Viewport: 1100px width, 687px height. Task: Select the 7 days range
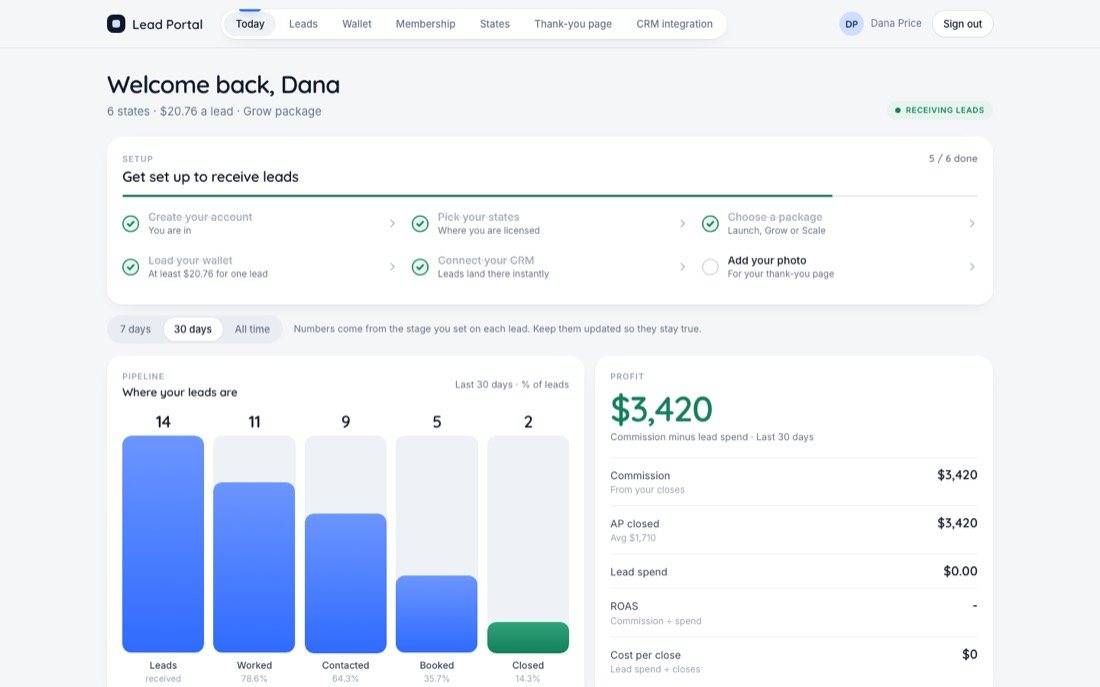pyautogui.click(x=135, y=329)
